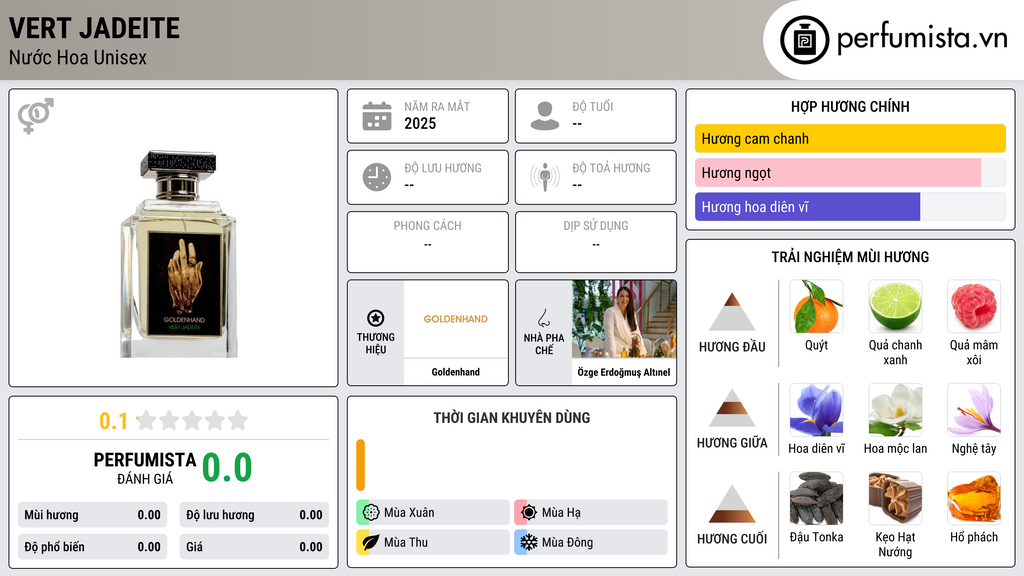The height and width of the screenshot is (576, 1024).
Task: Click the PERFUMISTA Đánh Giá label
Action: 145,468
